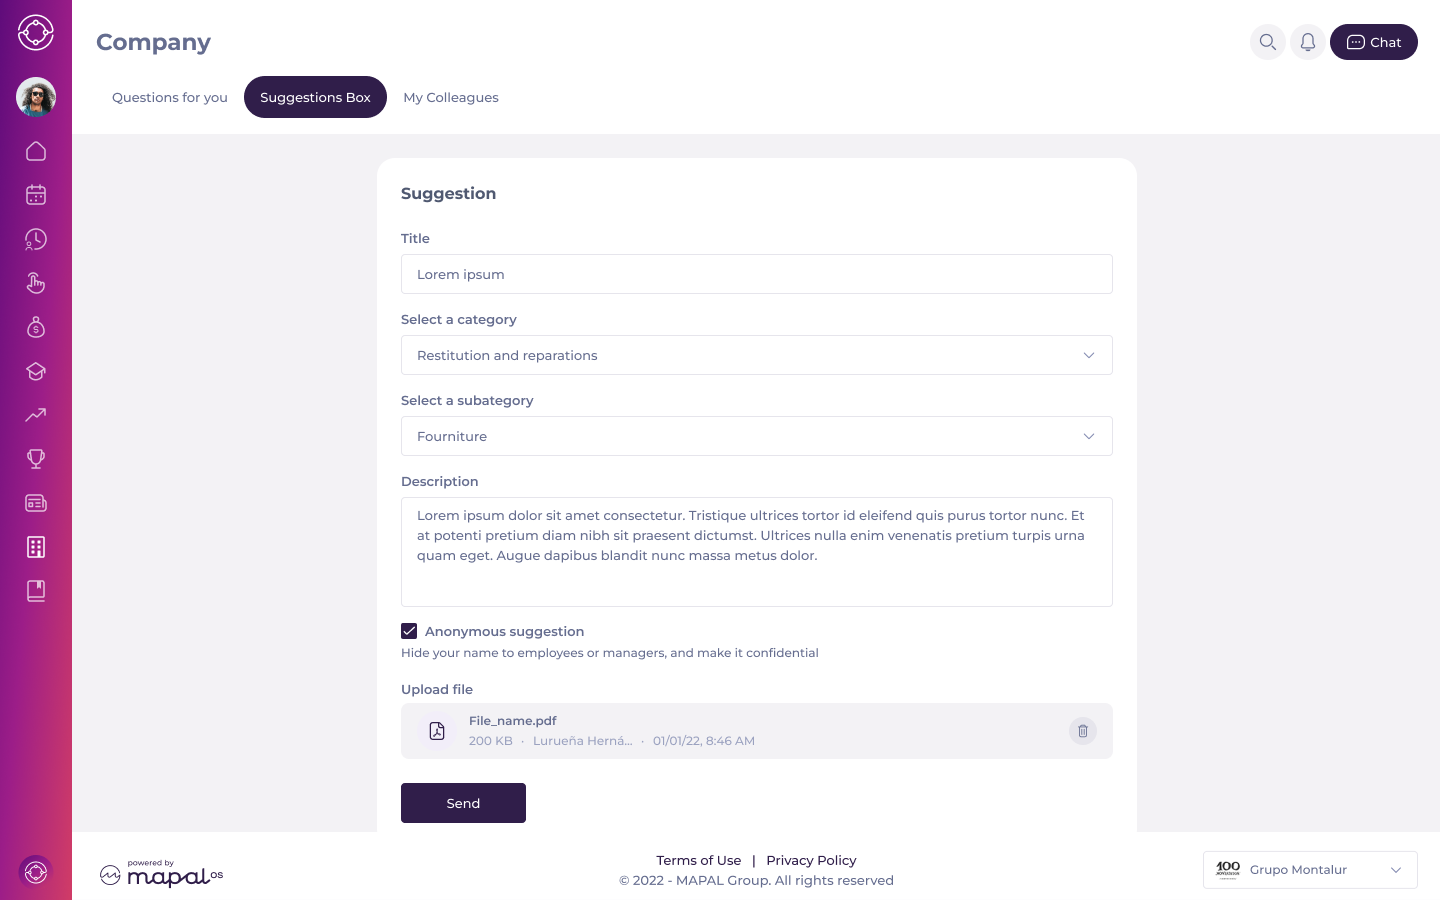Click the search magnifier icon
The height and width of the screenshot is (900, 1442).
[1268, 42]
